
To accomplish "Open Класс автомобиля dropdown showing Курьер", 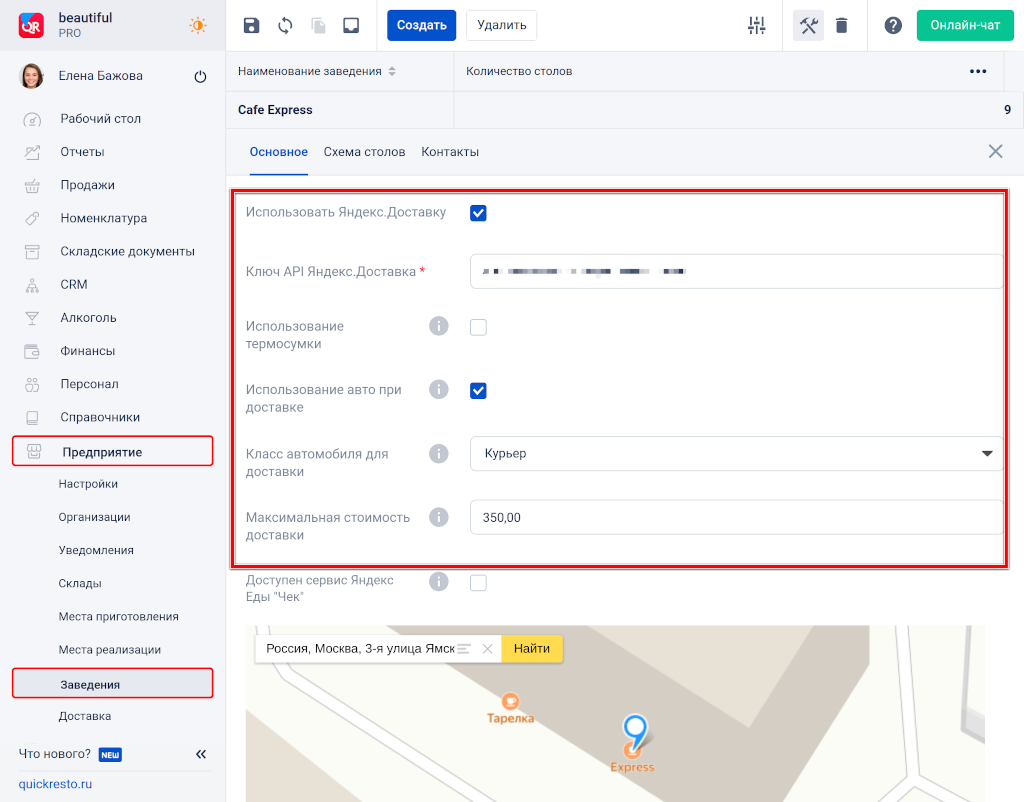I will tap(737, 453).
